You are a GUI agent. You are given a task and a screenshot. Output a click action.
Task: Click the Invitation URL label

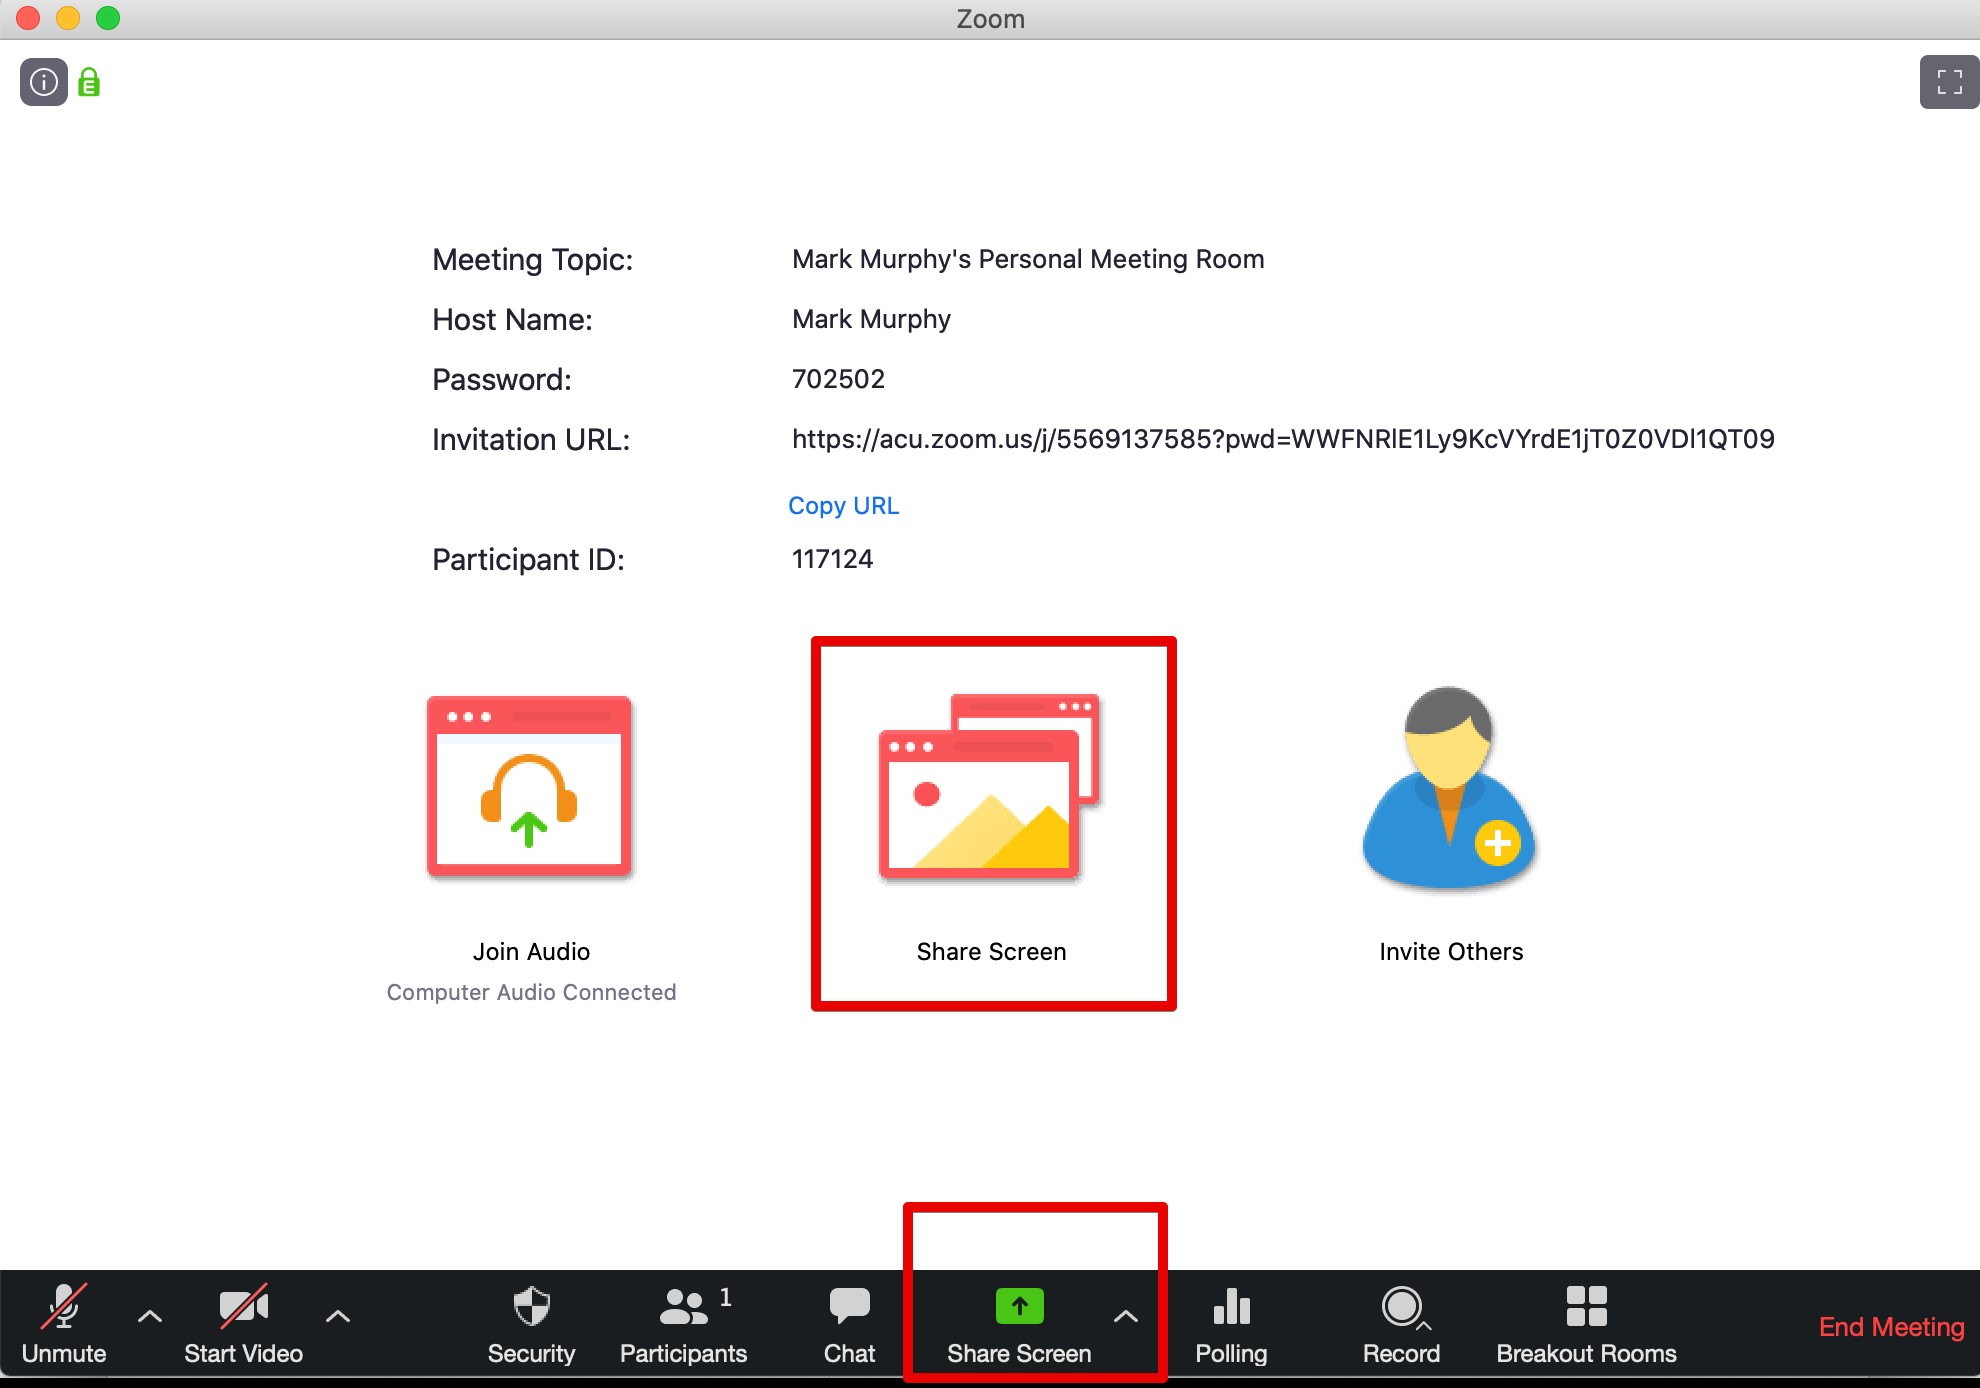point(531,440)
